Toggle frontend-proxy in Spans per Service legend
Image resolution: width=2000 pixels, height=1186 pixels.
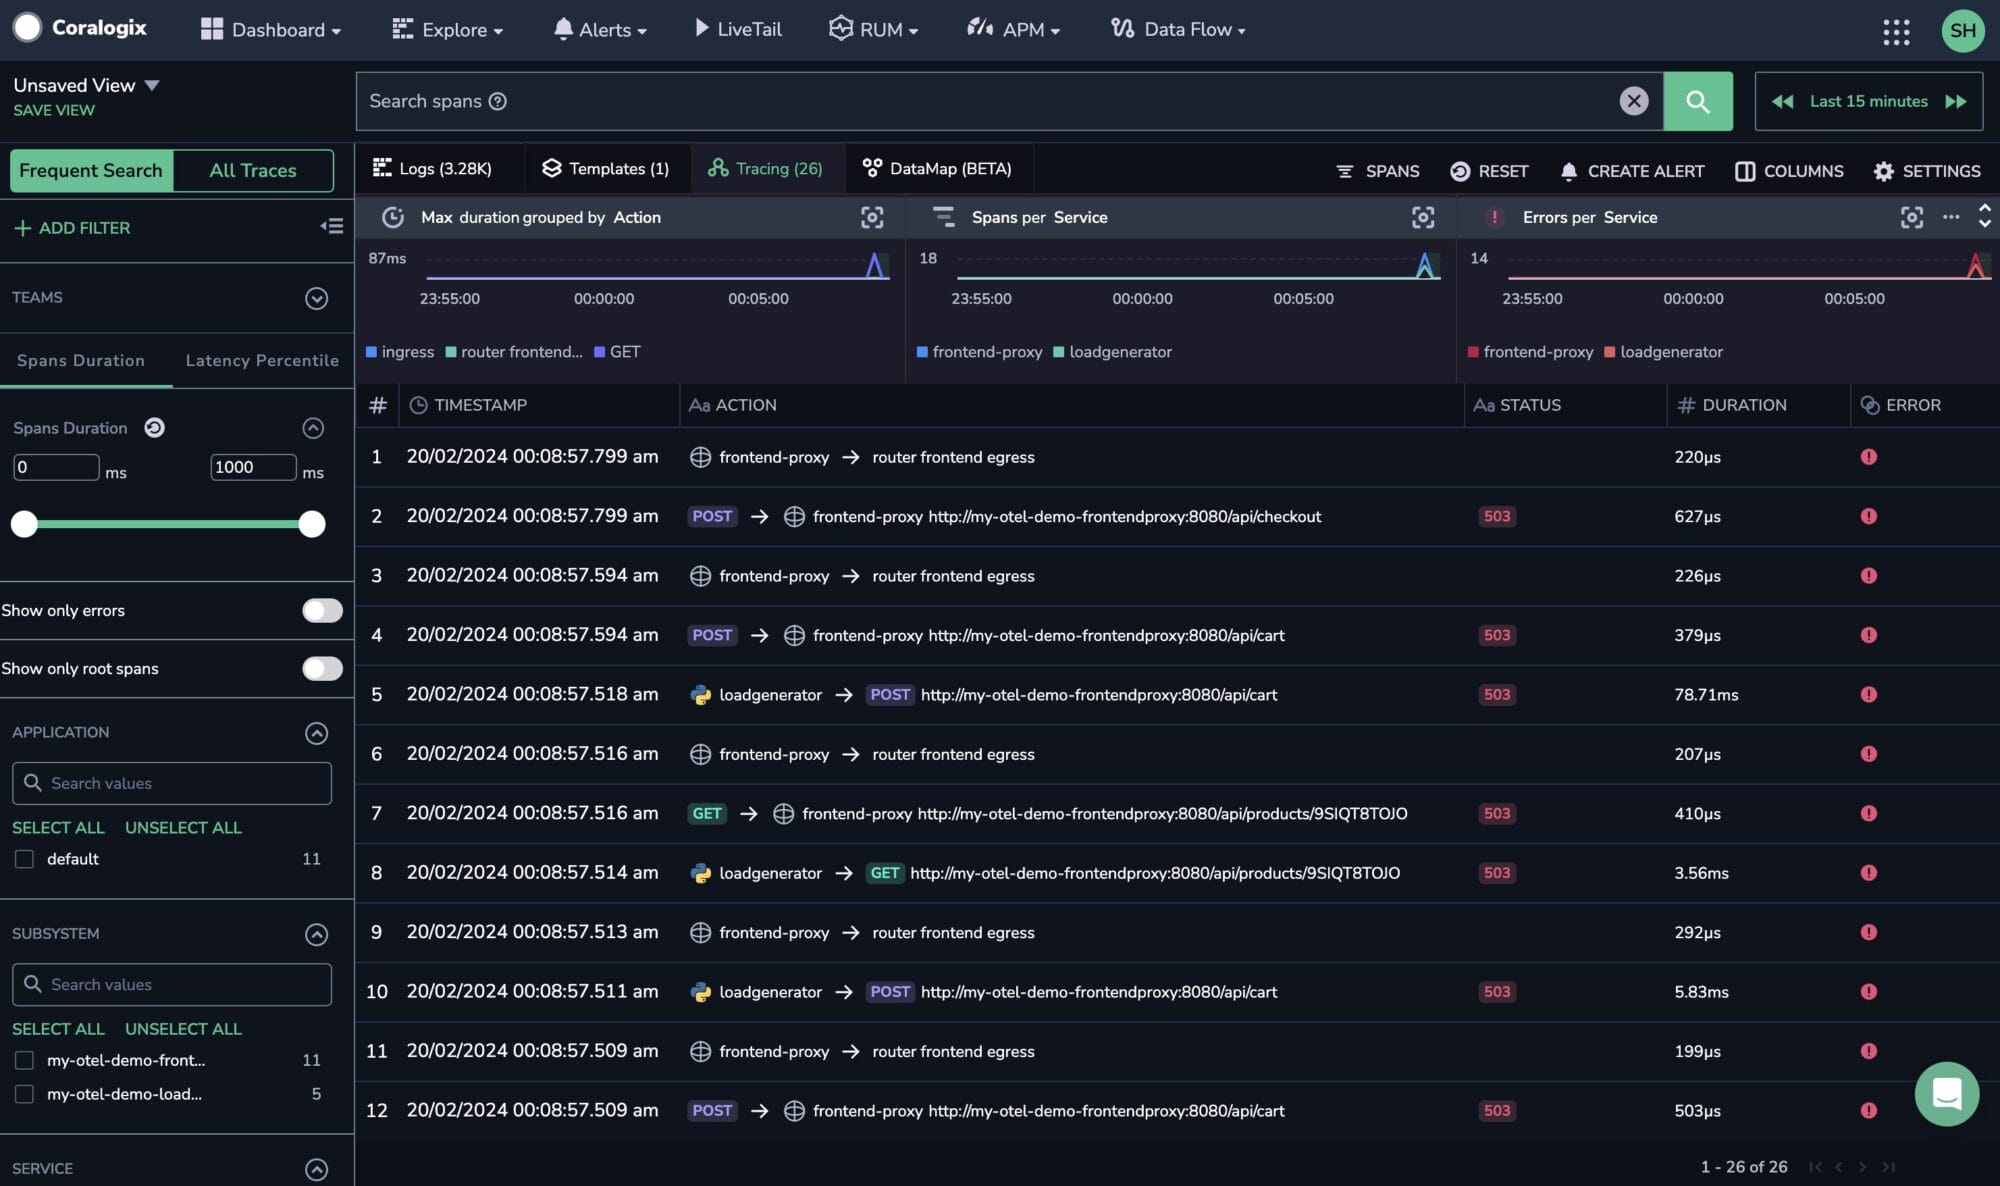coord(979,352)
